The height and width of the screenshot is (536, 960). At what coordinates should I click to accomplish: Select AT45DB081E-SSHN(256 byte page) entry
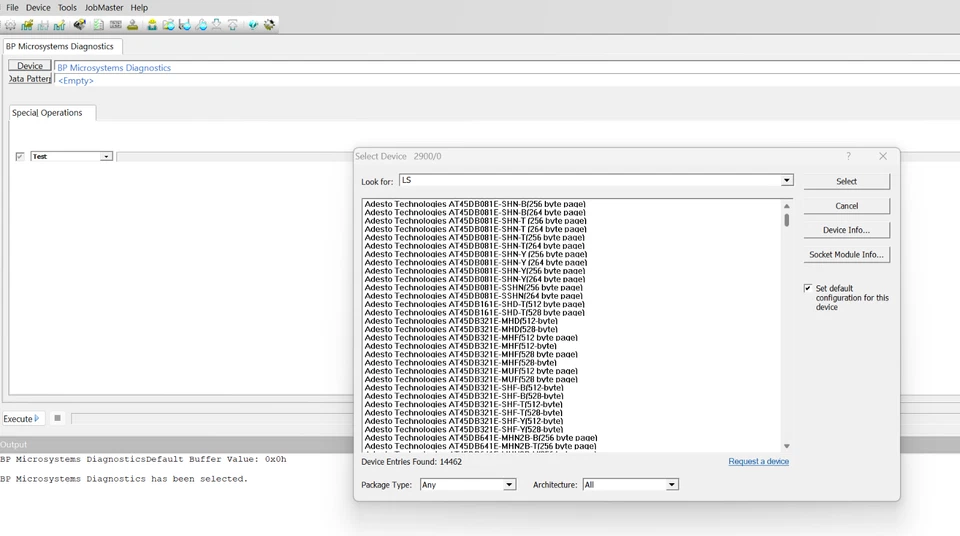pos(473,287)
